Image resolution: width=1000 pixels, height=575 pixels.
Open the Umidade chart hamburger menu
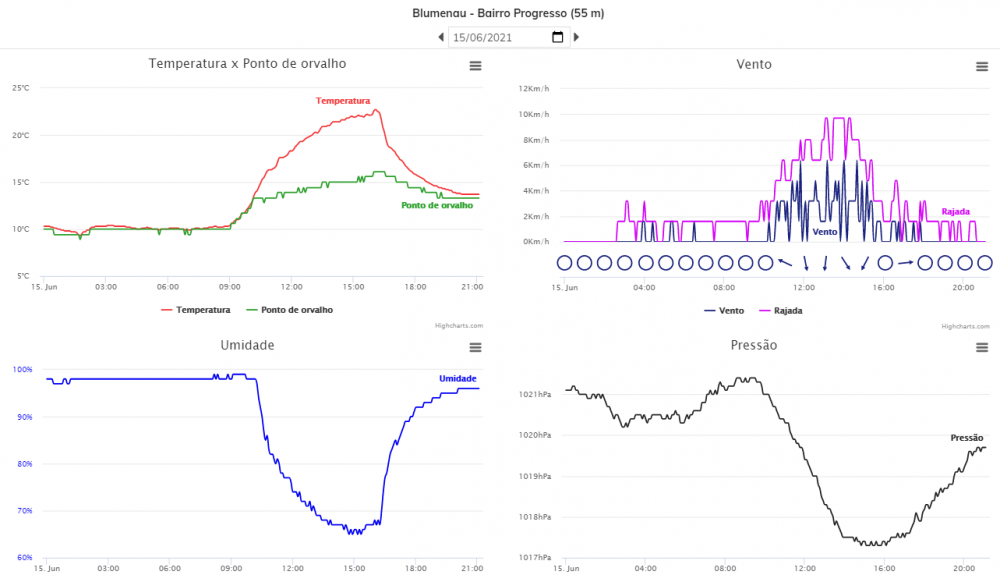pyautogui.click(x=476, y=347)
